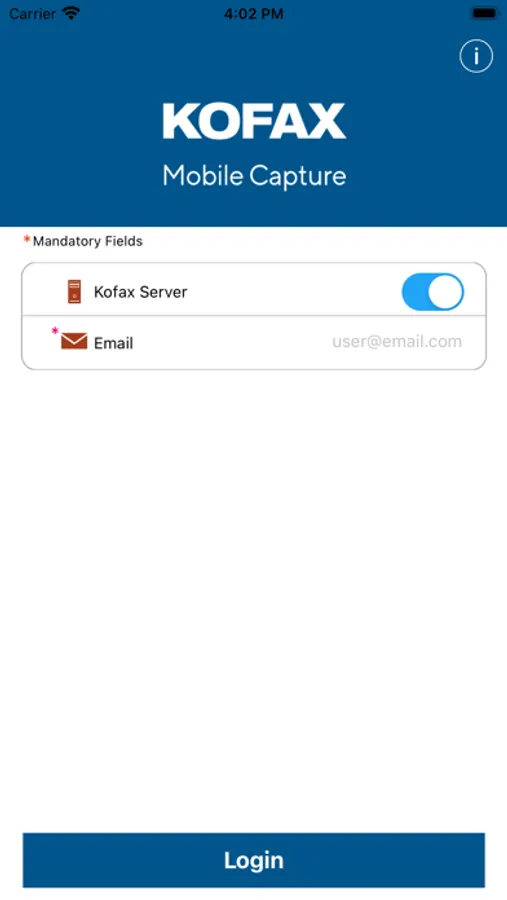Tap the white knob of server toggle
This screenshot has width=507, height=900.
(x=446, y=292)
